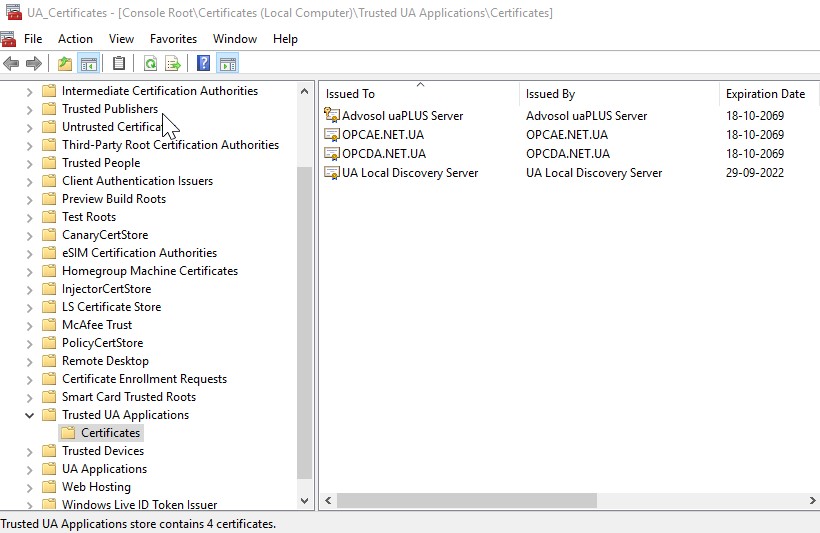Go back with the Back arrow toolbar icon

(x=11, y=64)
